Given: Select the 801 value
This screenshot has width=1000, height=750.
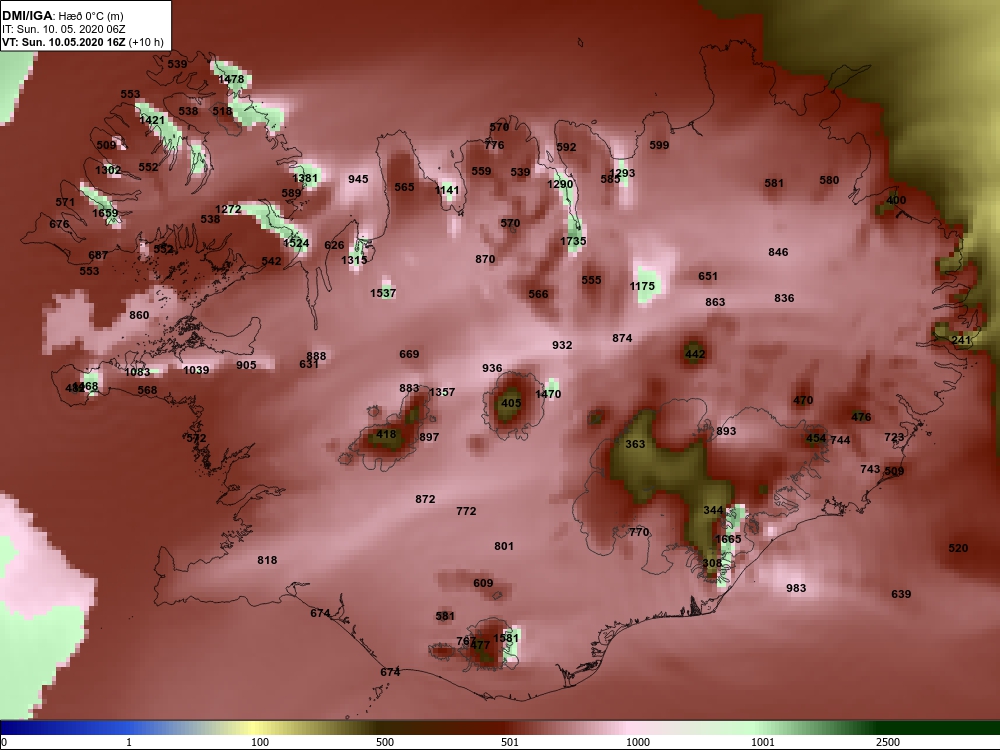Looking at the screenshot, I should tap(504, 547).
